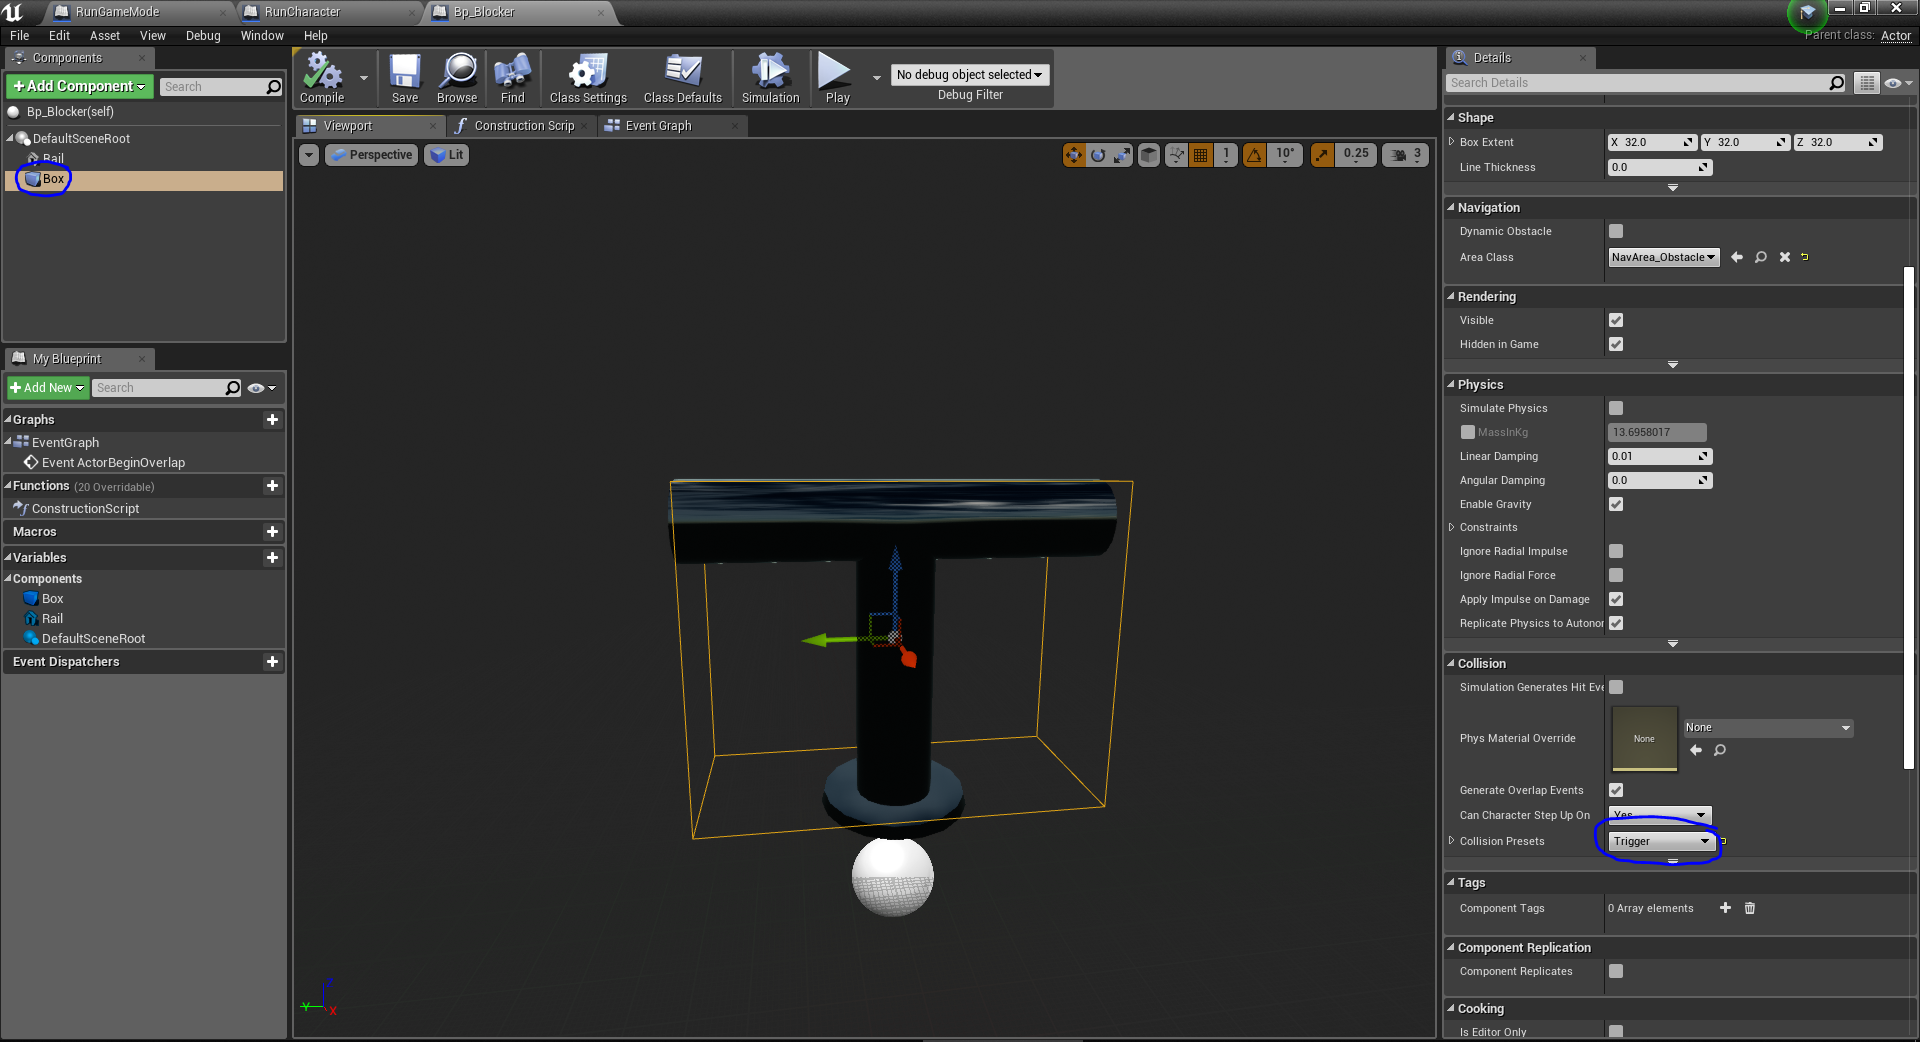Open the NavArea_Obstacle Area Class dropdown
Screen dimensions: 1920x1042
(x=1663, y=257)
